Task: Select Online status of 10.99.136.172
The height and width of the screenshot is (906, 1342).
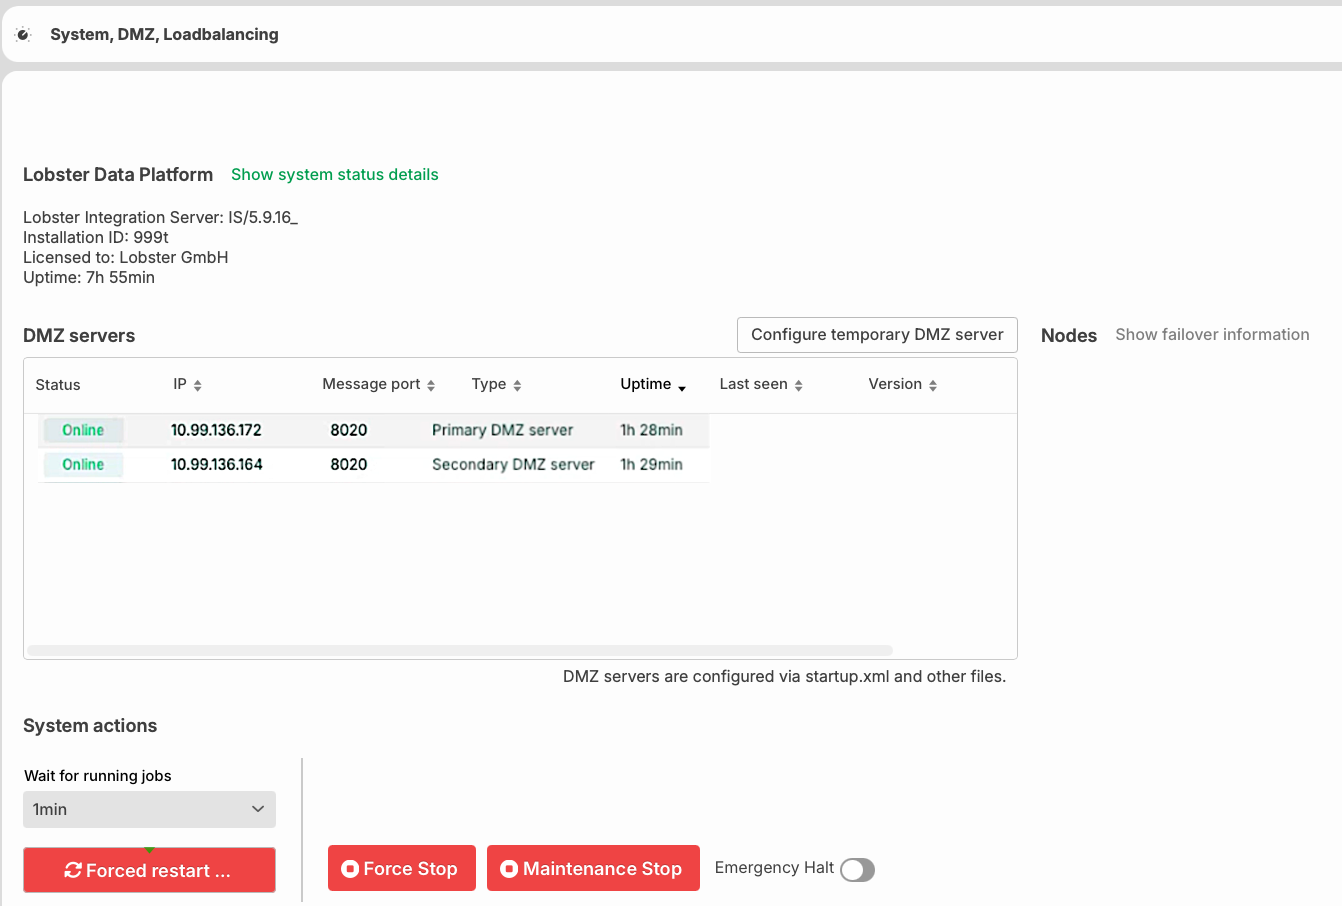Action: coord(83,430)
